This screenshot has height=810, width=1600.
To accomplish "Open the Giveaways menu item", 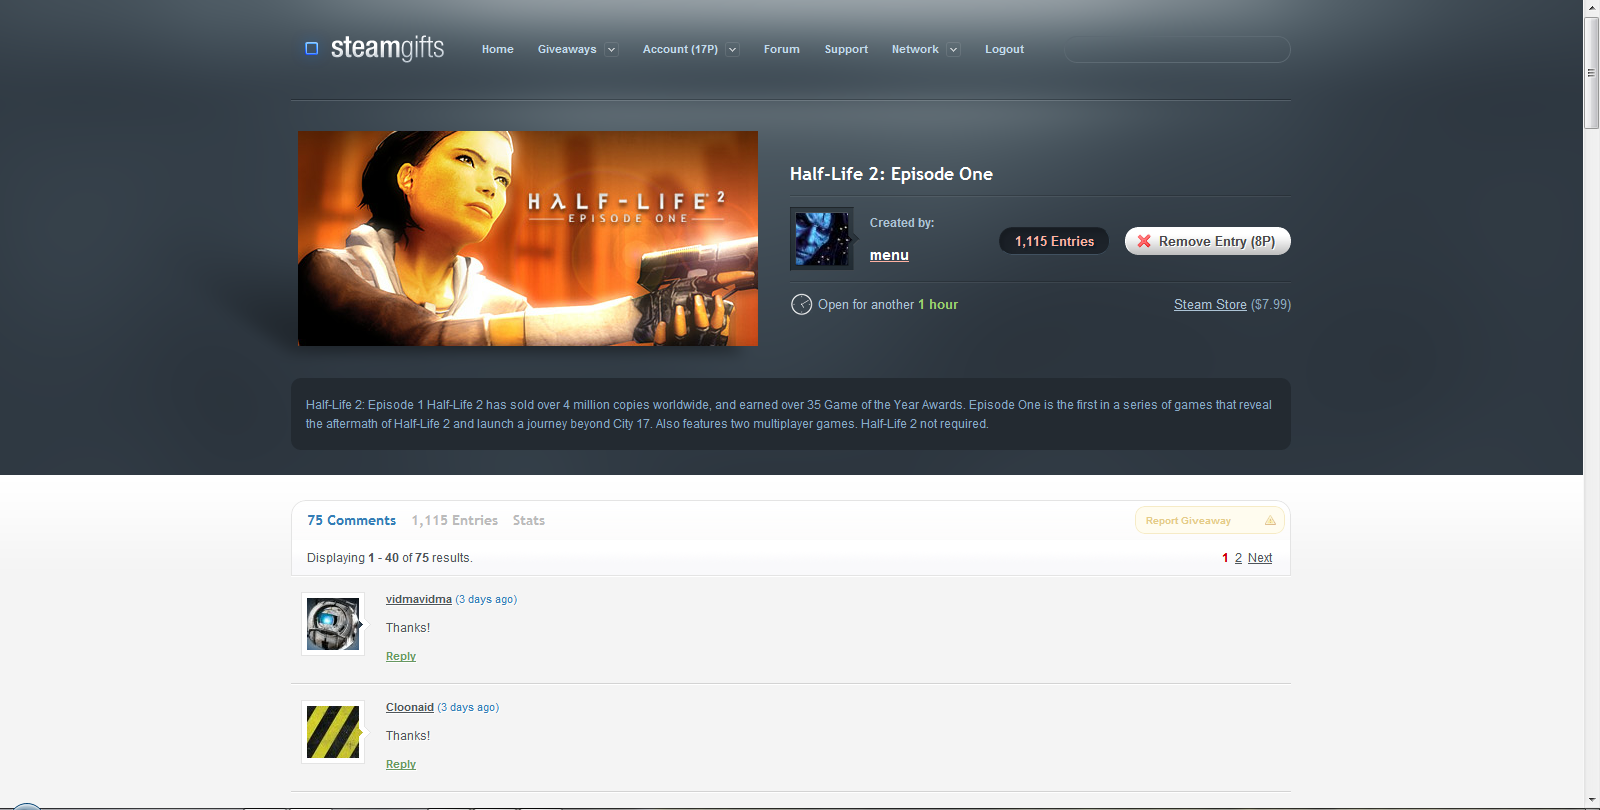I will coord(567,49).
